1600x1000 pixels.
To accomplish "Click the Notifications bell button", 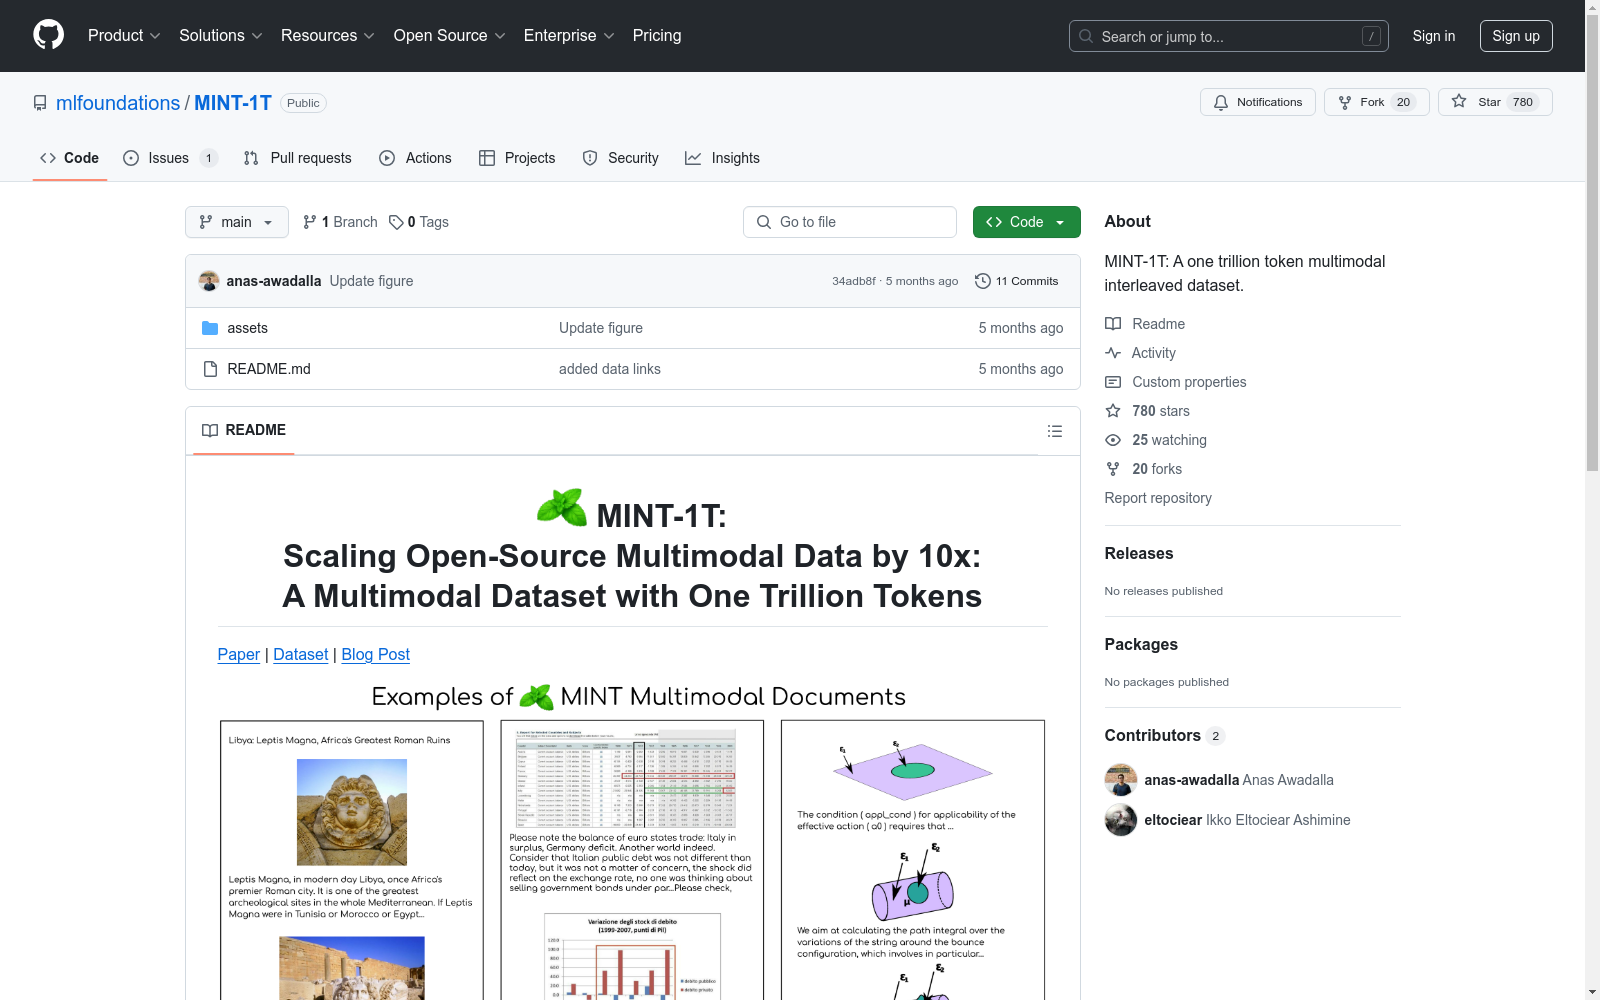I will (x=1258, y=102).
